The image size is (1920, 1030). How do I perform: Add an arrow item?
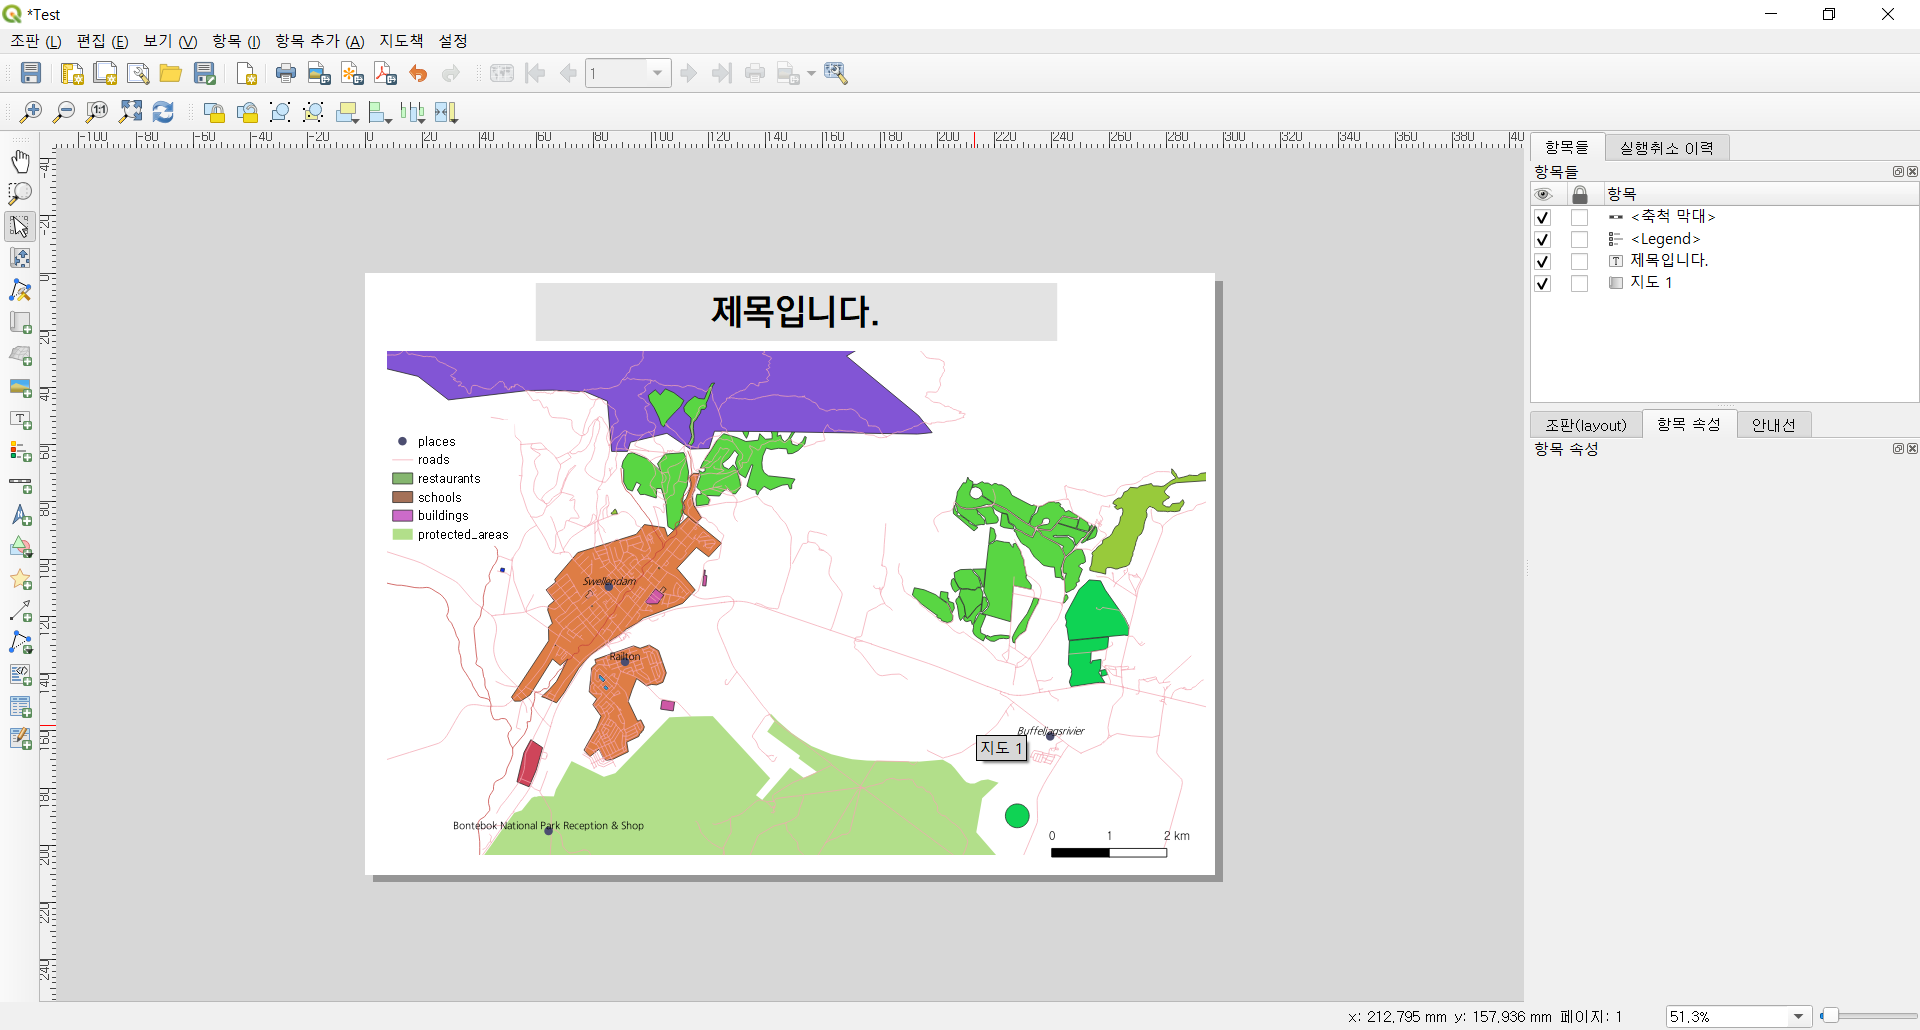tap(20, 611)
